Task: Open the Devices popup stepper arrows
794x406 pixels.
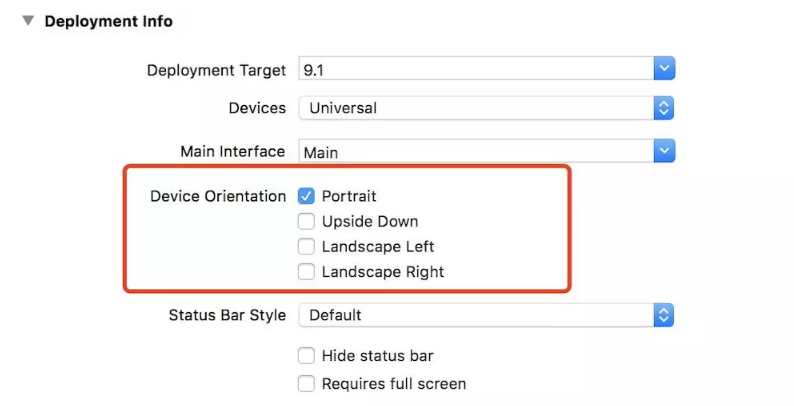Action: (x=662, y=108)
